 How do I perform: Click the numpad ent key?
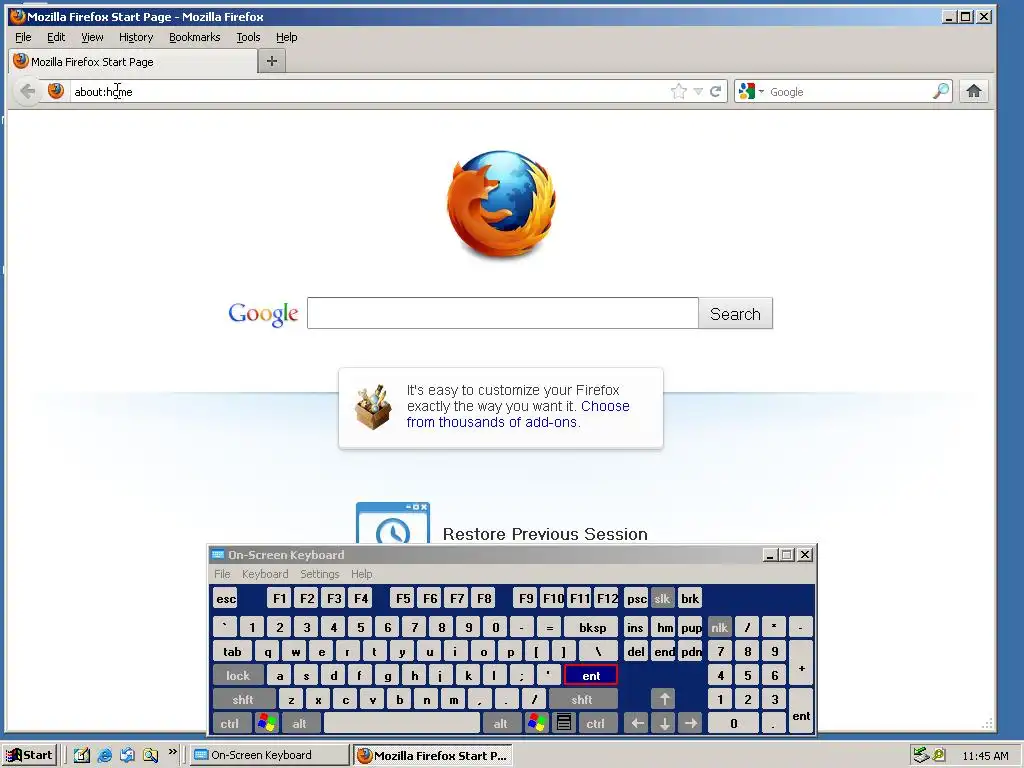pyautogui.click(x=801, y=712)
